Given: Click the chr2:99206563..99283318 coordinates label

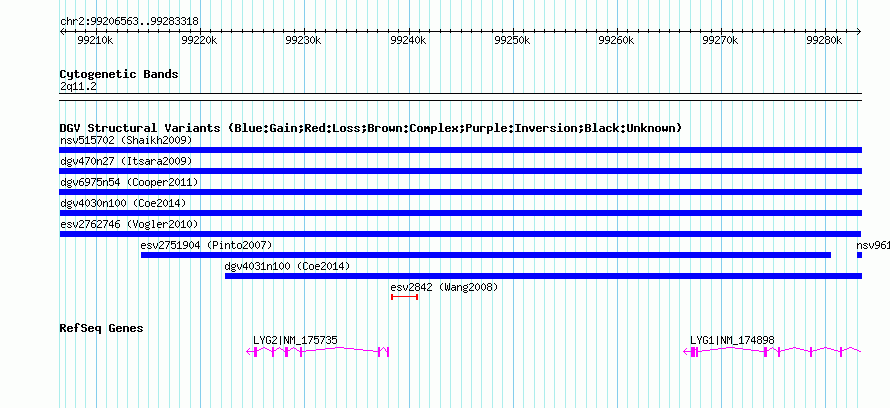Looking at the screenshot, I should point(129,22).
